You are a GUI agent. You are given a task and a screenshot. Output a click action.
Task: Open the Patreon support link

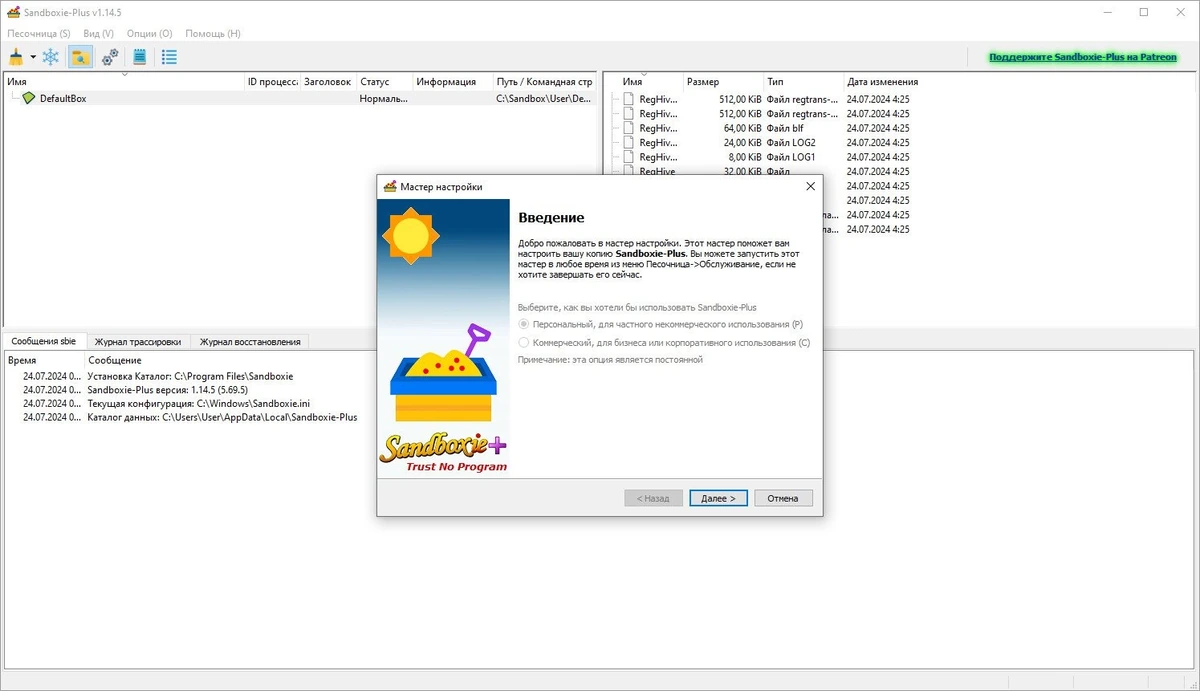[1083, 58]
